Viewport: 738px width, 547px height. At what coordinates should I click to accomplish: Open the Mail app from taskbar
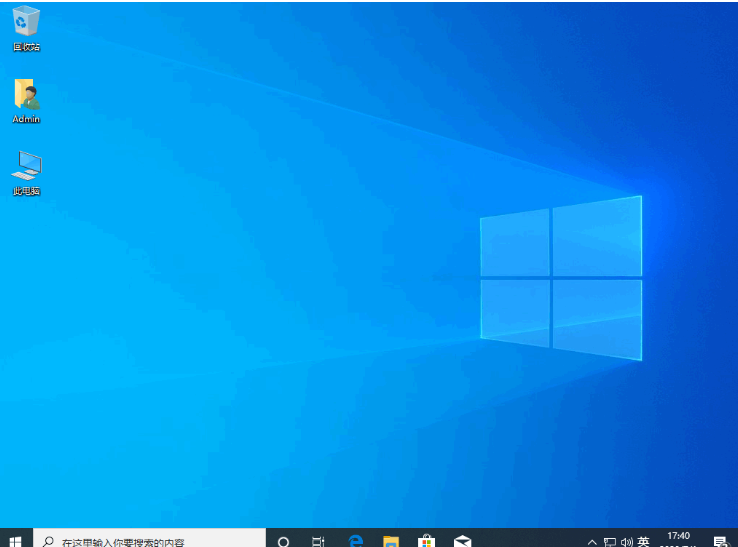(462, 541)
